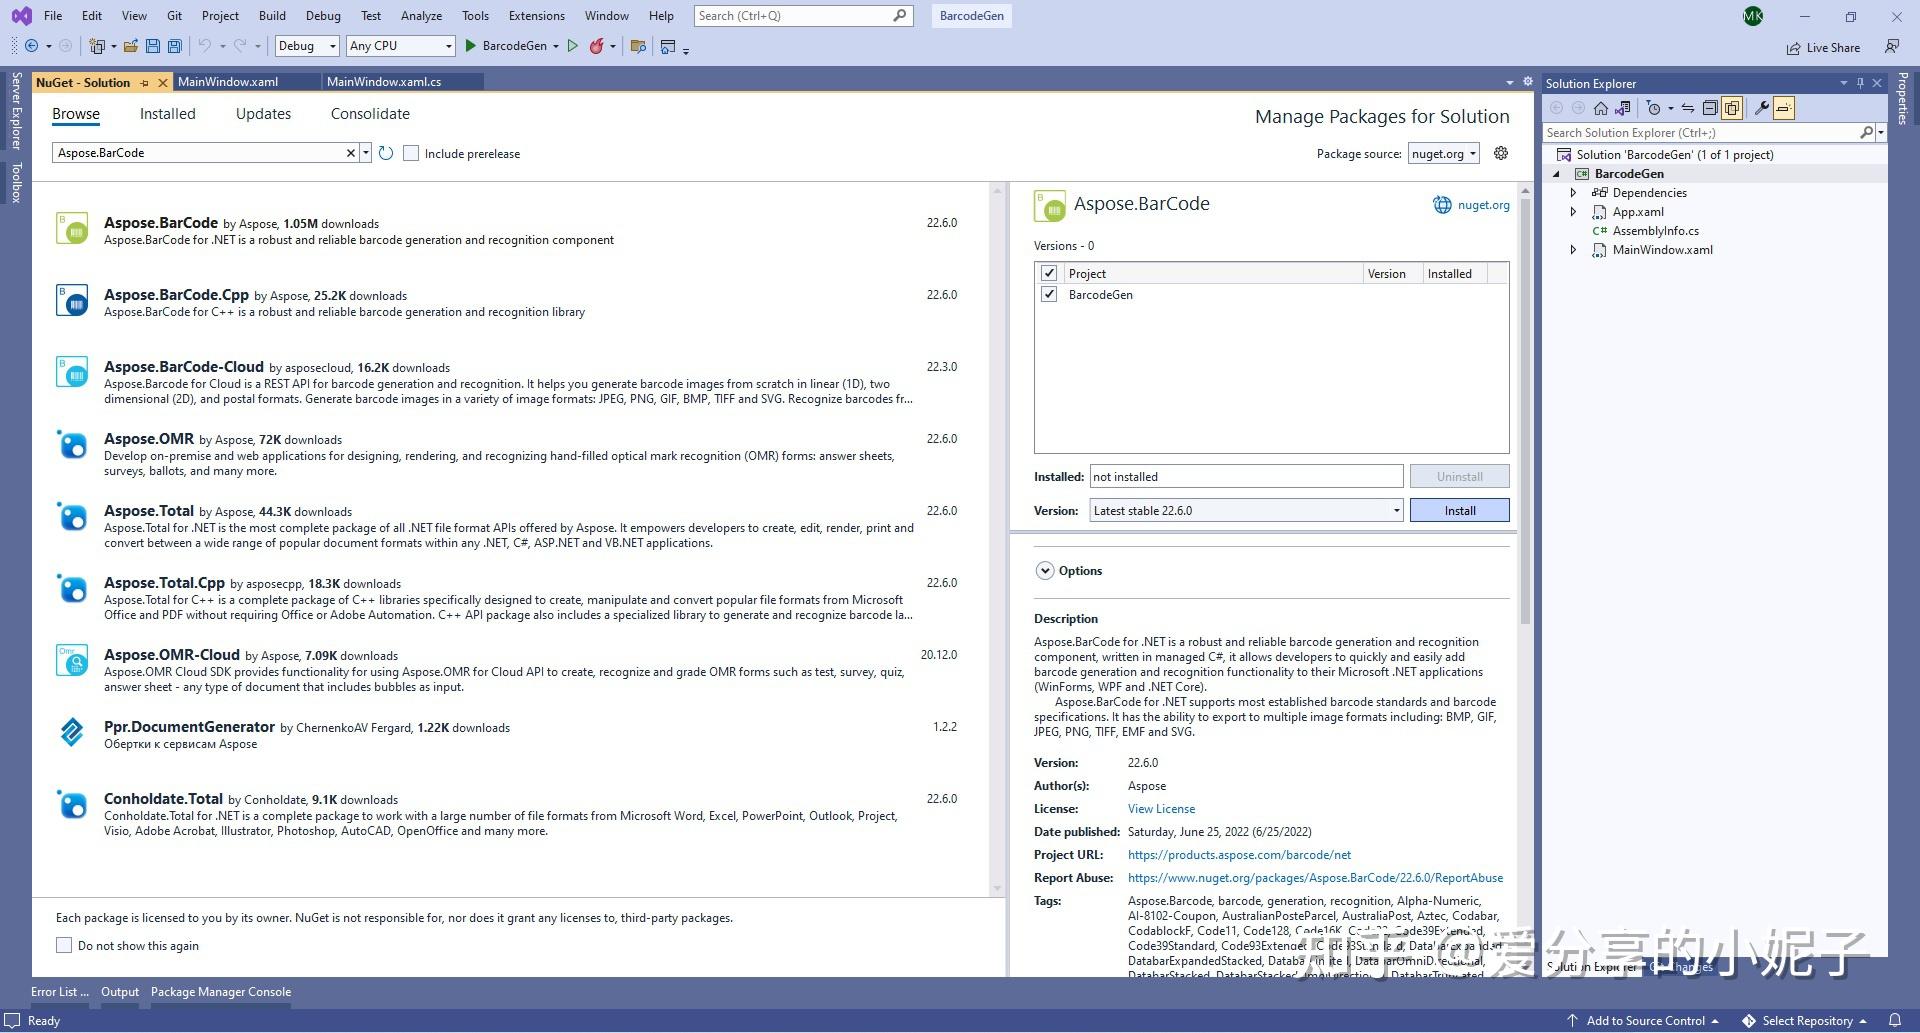Viewport: 1920px width, 1033px height.
Task: Sync Solution Explorer with active document
Action: coord(1687,108)
